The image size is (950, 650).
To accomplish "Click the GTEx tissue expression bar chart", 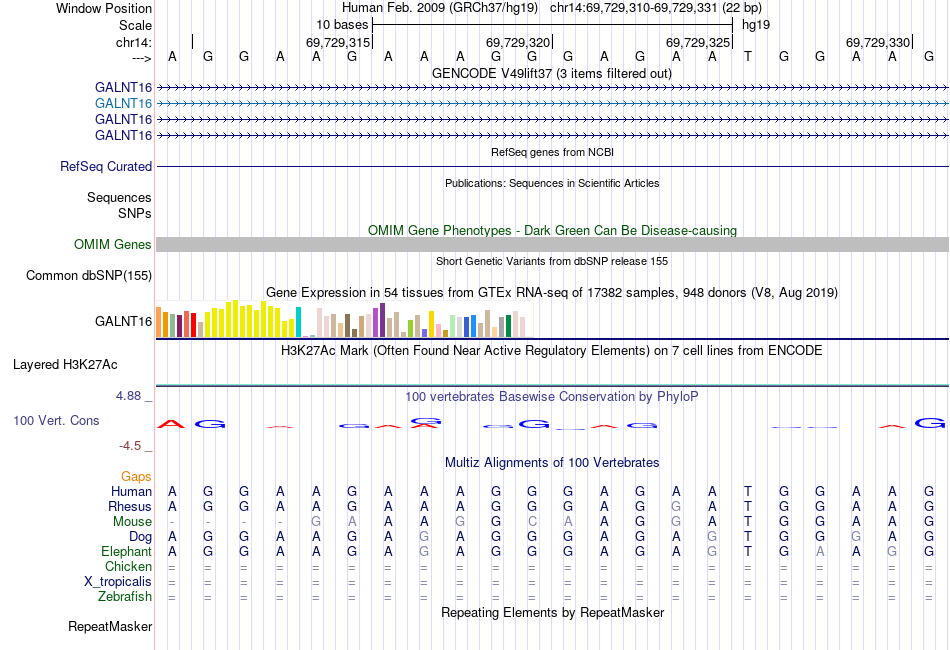I will click(x=344, y=319).
